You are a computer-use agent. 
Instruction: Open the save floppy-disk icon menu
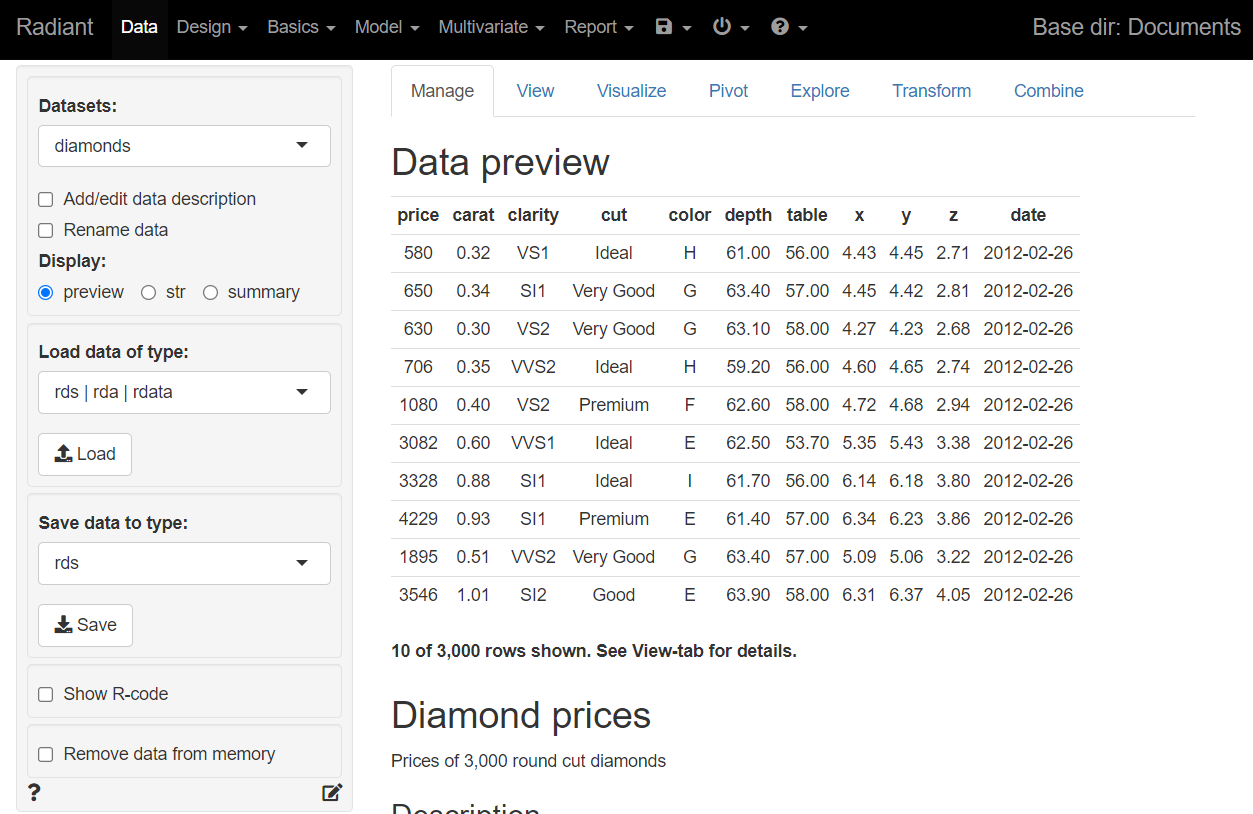pos(672,27)
